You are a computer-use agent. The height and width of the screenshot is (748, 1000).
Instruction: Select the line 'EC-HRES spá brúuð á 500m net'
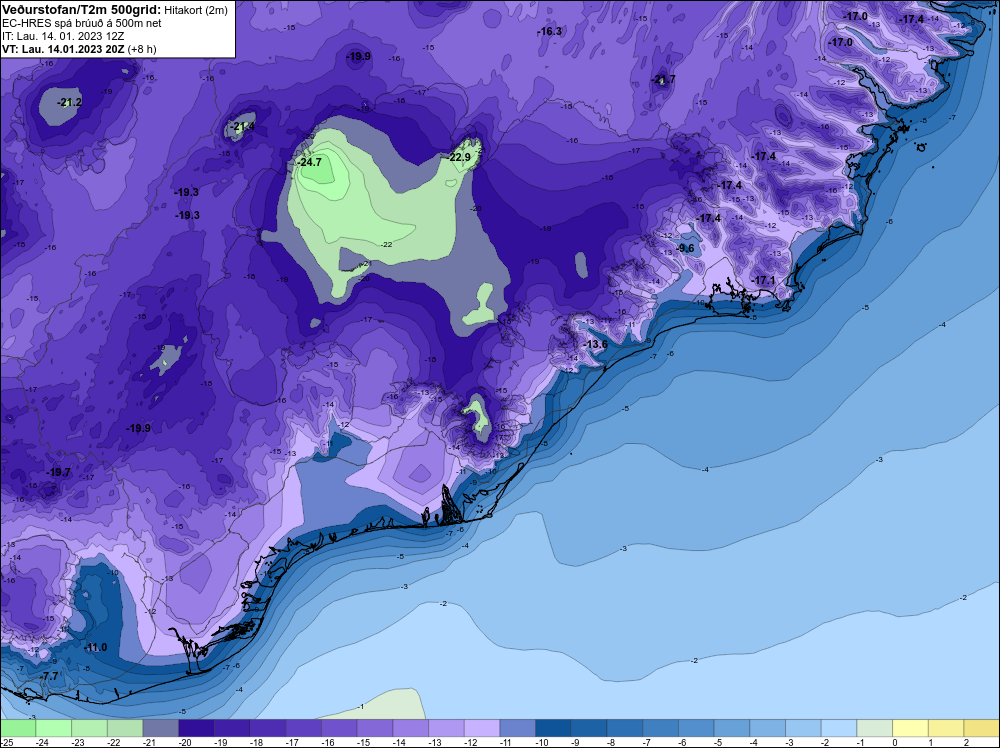tap(82, 23)
